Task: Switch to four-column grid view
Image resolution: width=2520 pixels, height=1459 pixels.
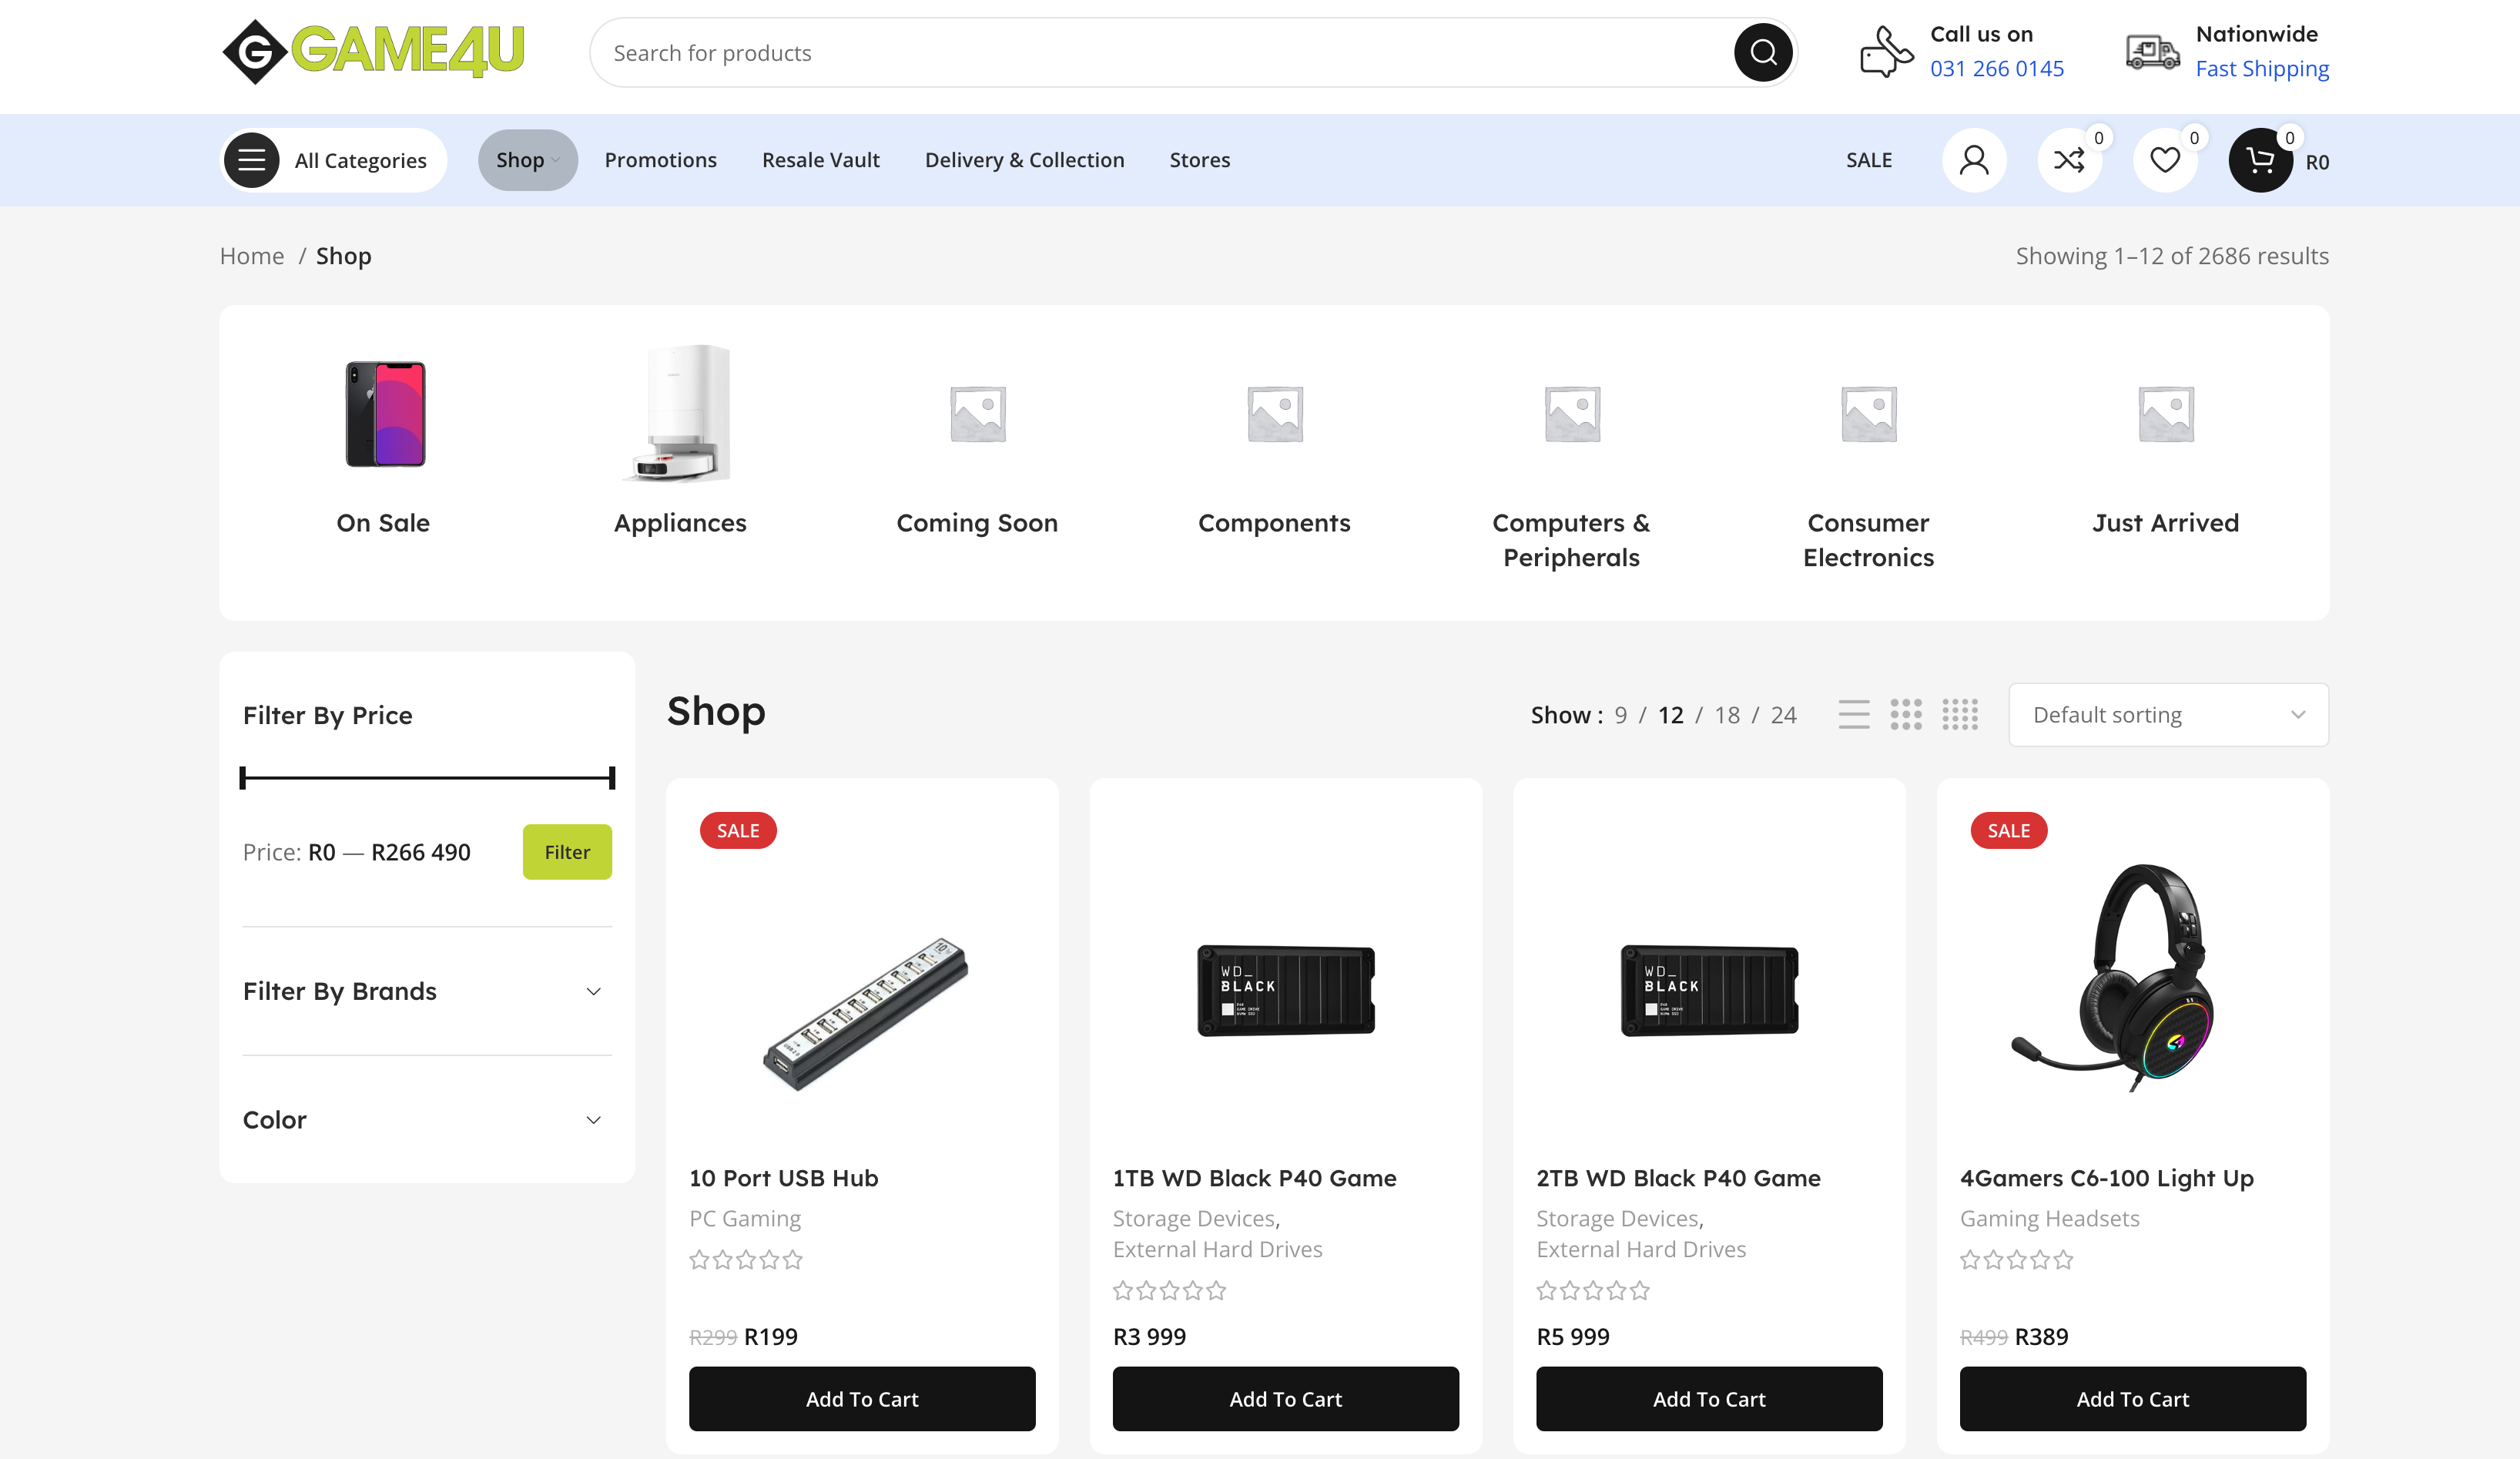Action: (1959, 715)
